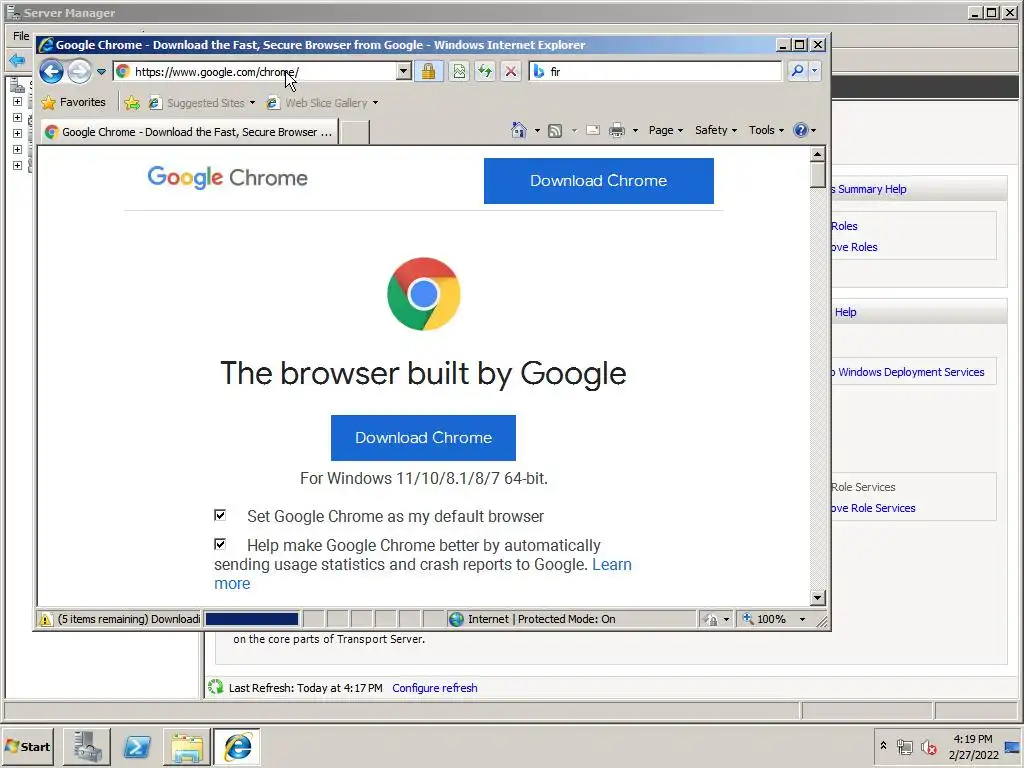Screen dimensions: 1024x768
Task: Open the Safety menu
Action: click(x=716, y=130)
